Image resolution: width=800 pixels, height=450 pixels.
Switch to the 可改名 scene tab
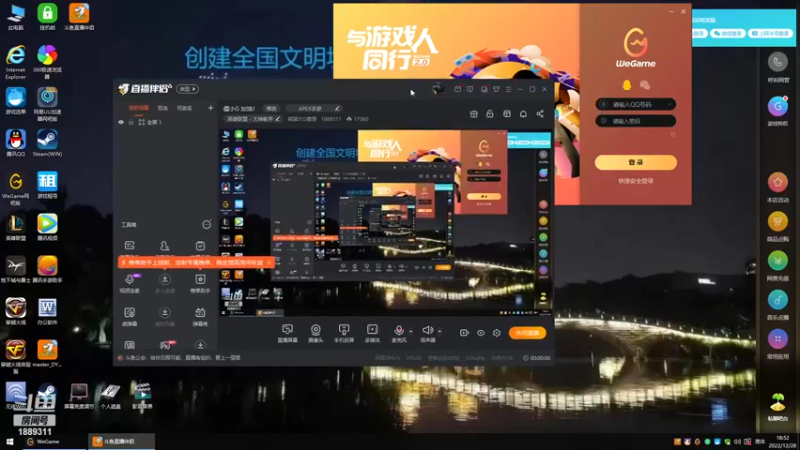tap(184, 108)
